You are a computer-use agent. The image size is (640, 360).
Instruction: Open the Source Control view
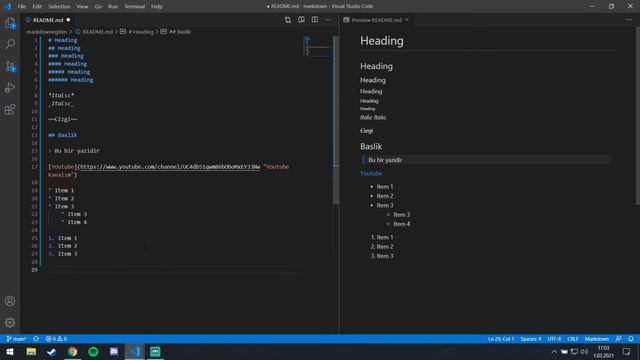[10, 66]
